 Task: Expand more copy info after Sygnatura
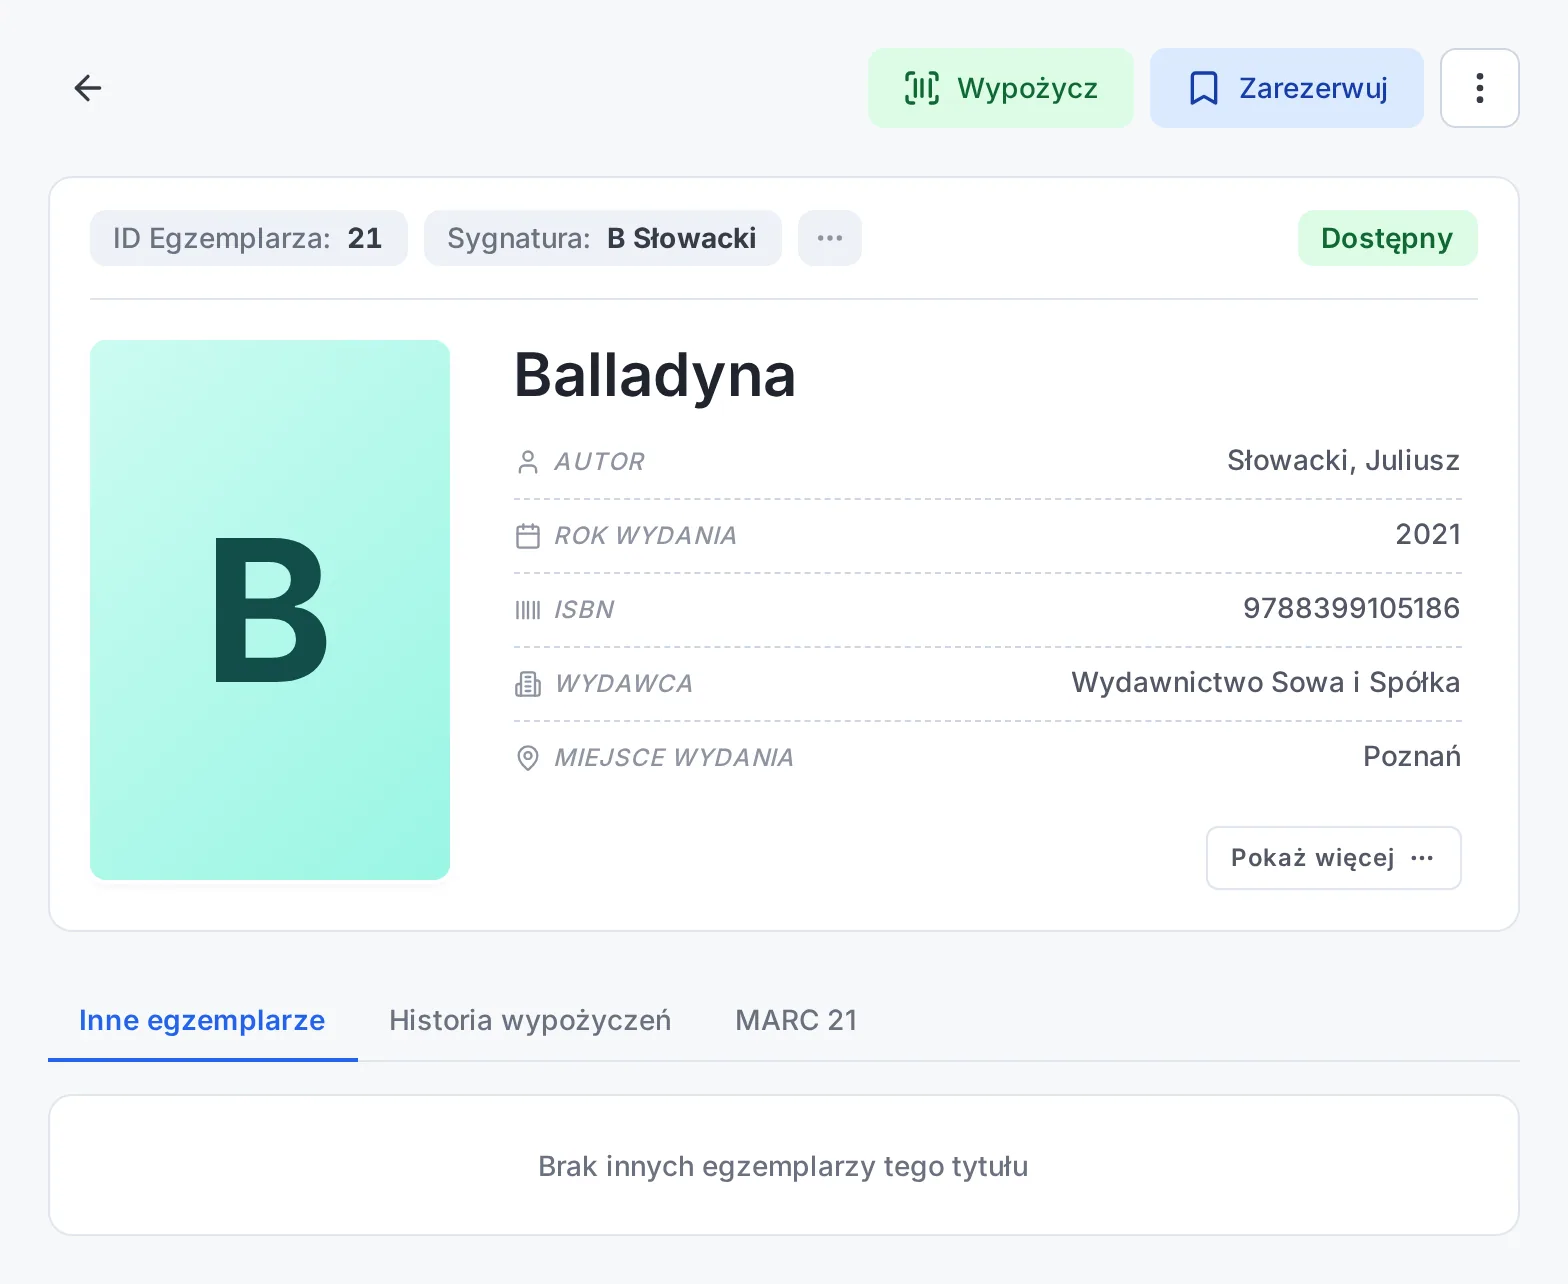[829, 238]
